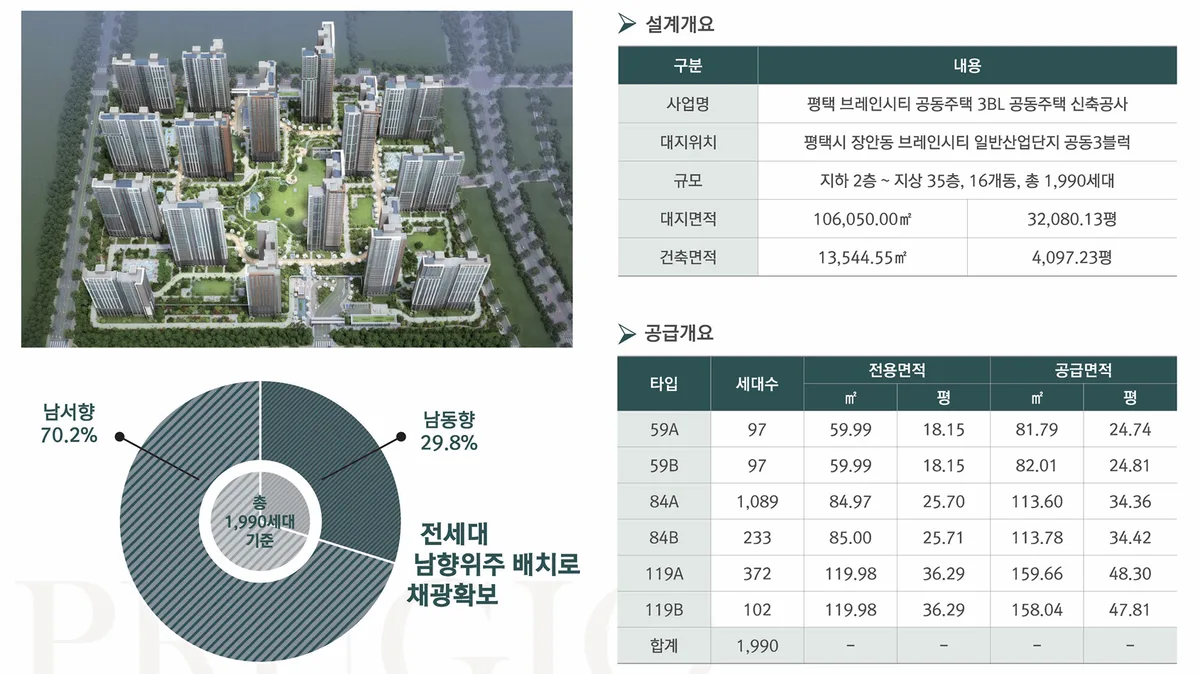Click the 합계 total row label

664,645
